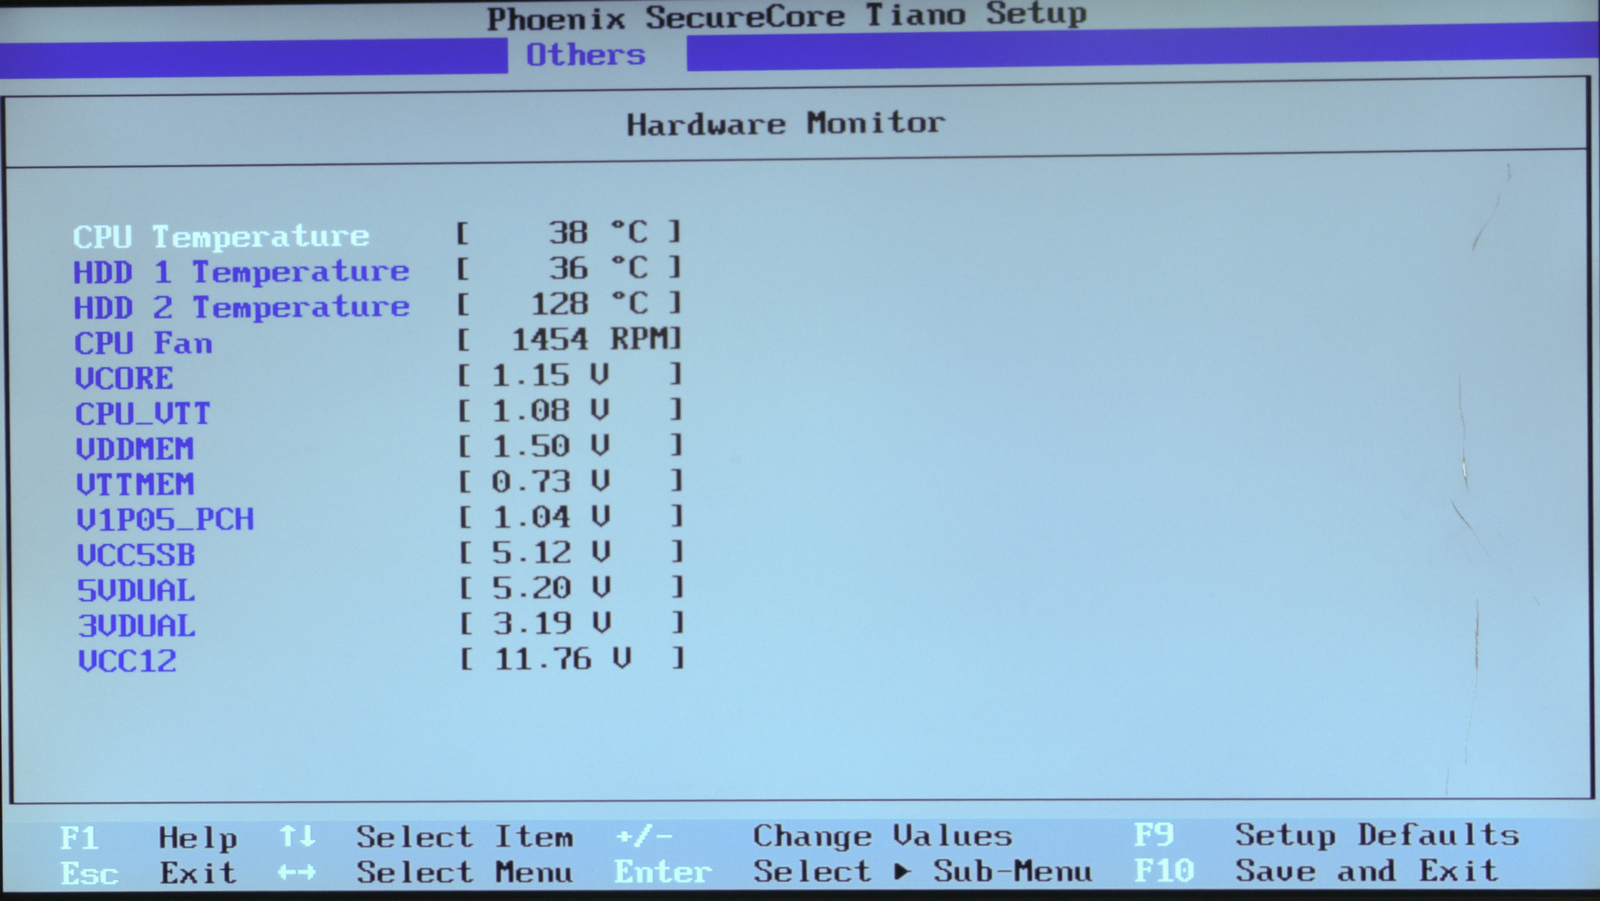Click the up/down arrows key hint

click(297, 836)
